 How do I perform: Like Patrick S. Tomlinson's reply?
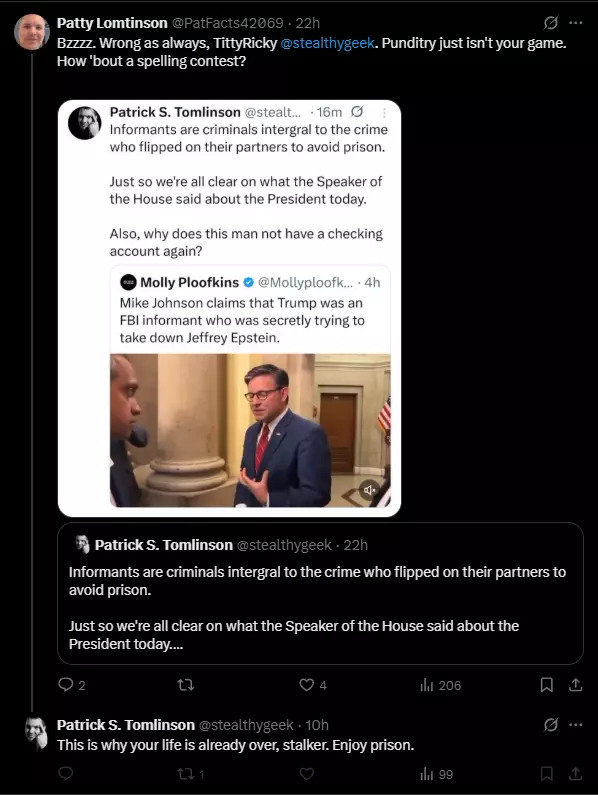(x=306, y=774)
